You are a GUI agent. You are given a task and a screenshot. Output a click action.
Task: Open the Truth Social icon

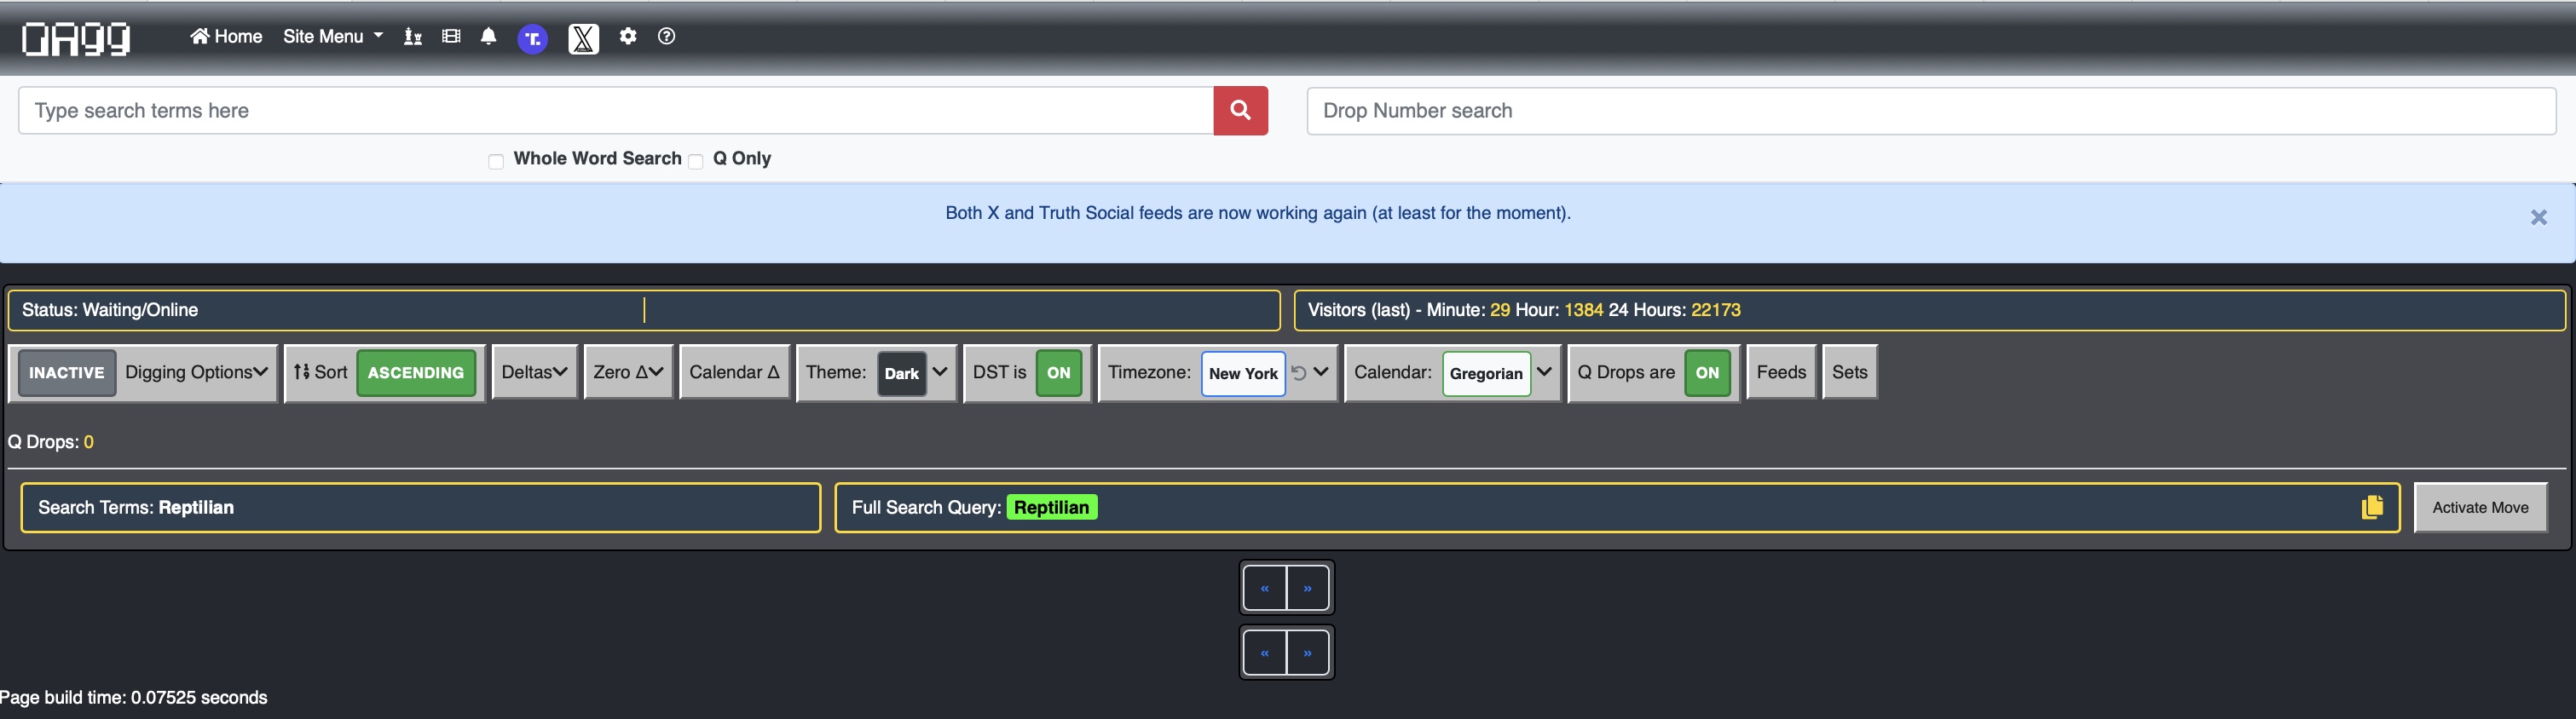tap(532, 39)
